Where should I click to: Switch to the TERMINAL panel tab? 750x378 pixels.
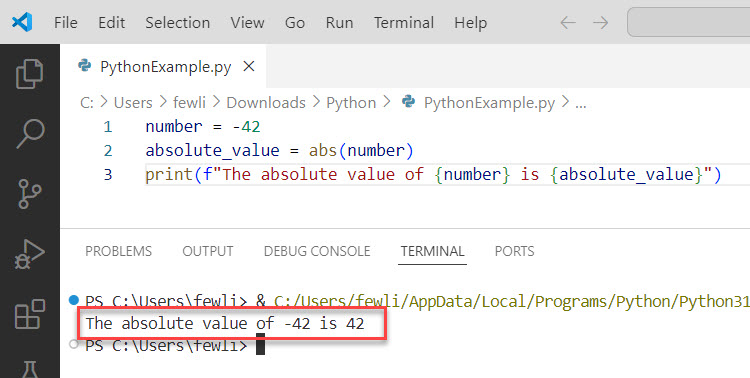click(432, 251)
